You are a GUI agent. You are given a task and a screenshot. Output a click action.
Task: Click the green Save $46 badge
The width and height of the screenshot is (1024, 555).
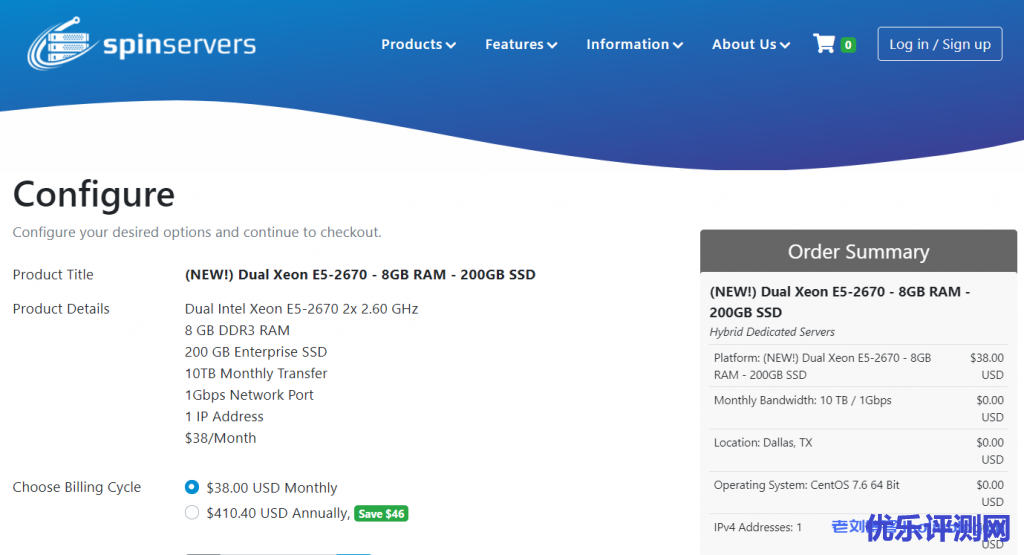[381, 514]
